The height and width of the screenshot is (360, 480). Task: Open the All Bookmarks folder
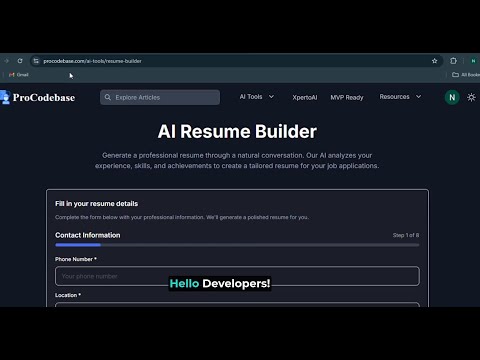tap(466, 75)
